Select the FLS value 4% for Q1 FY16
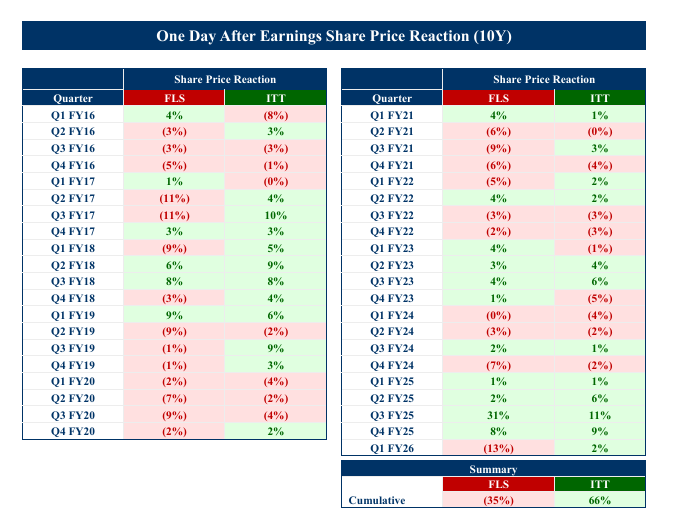 [174, 115]
